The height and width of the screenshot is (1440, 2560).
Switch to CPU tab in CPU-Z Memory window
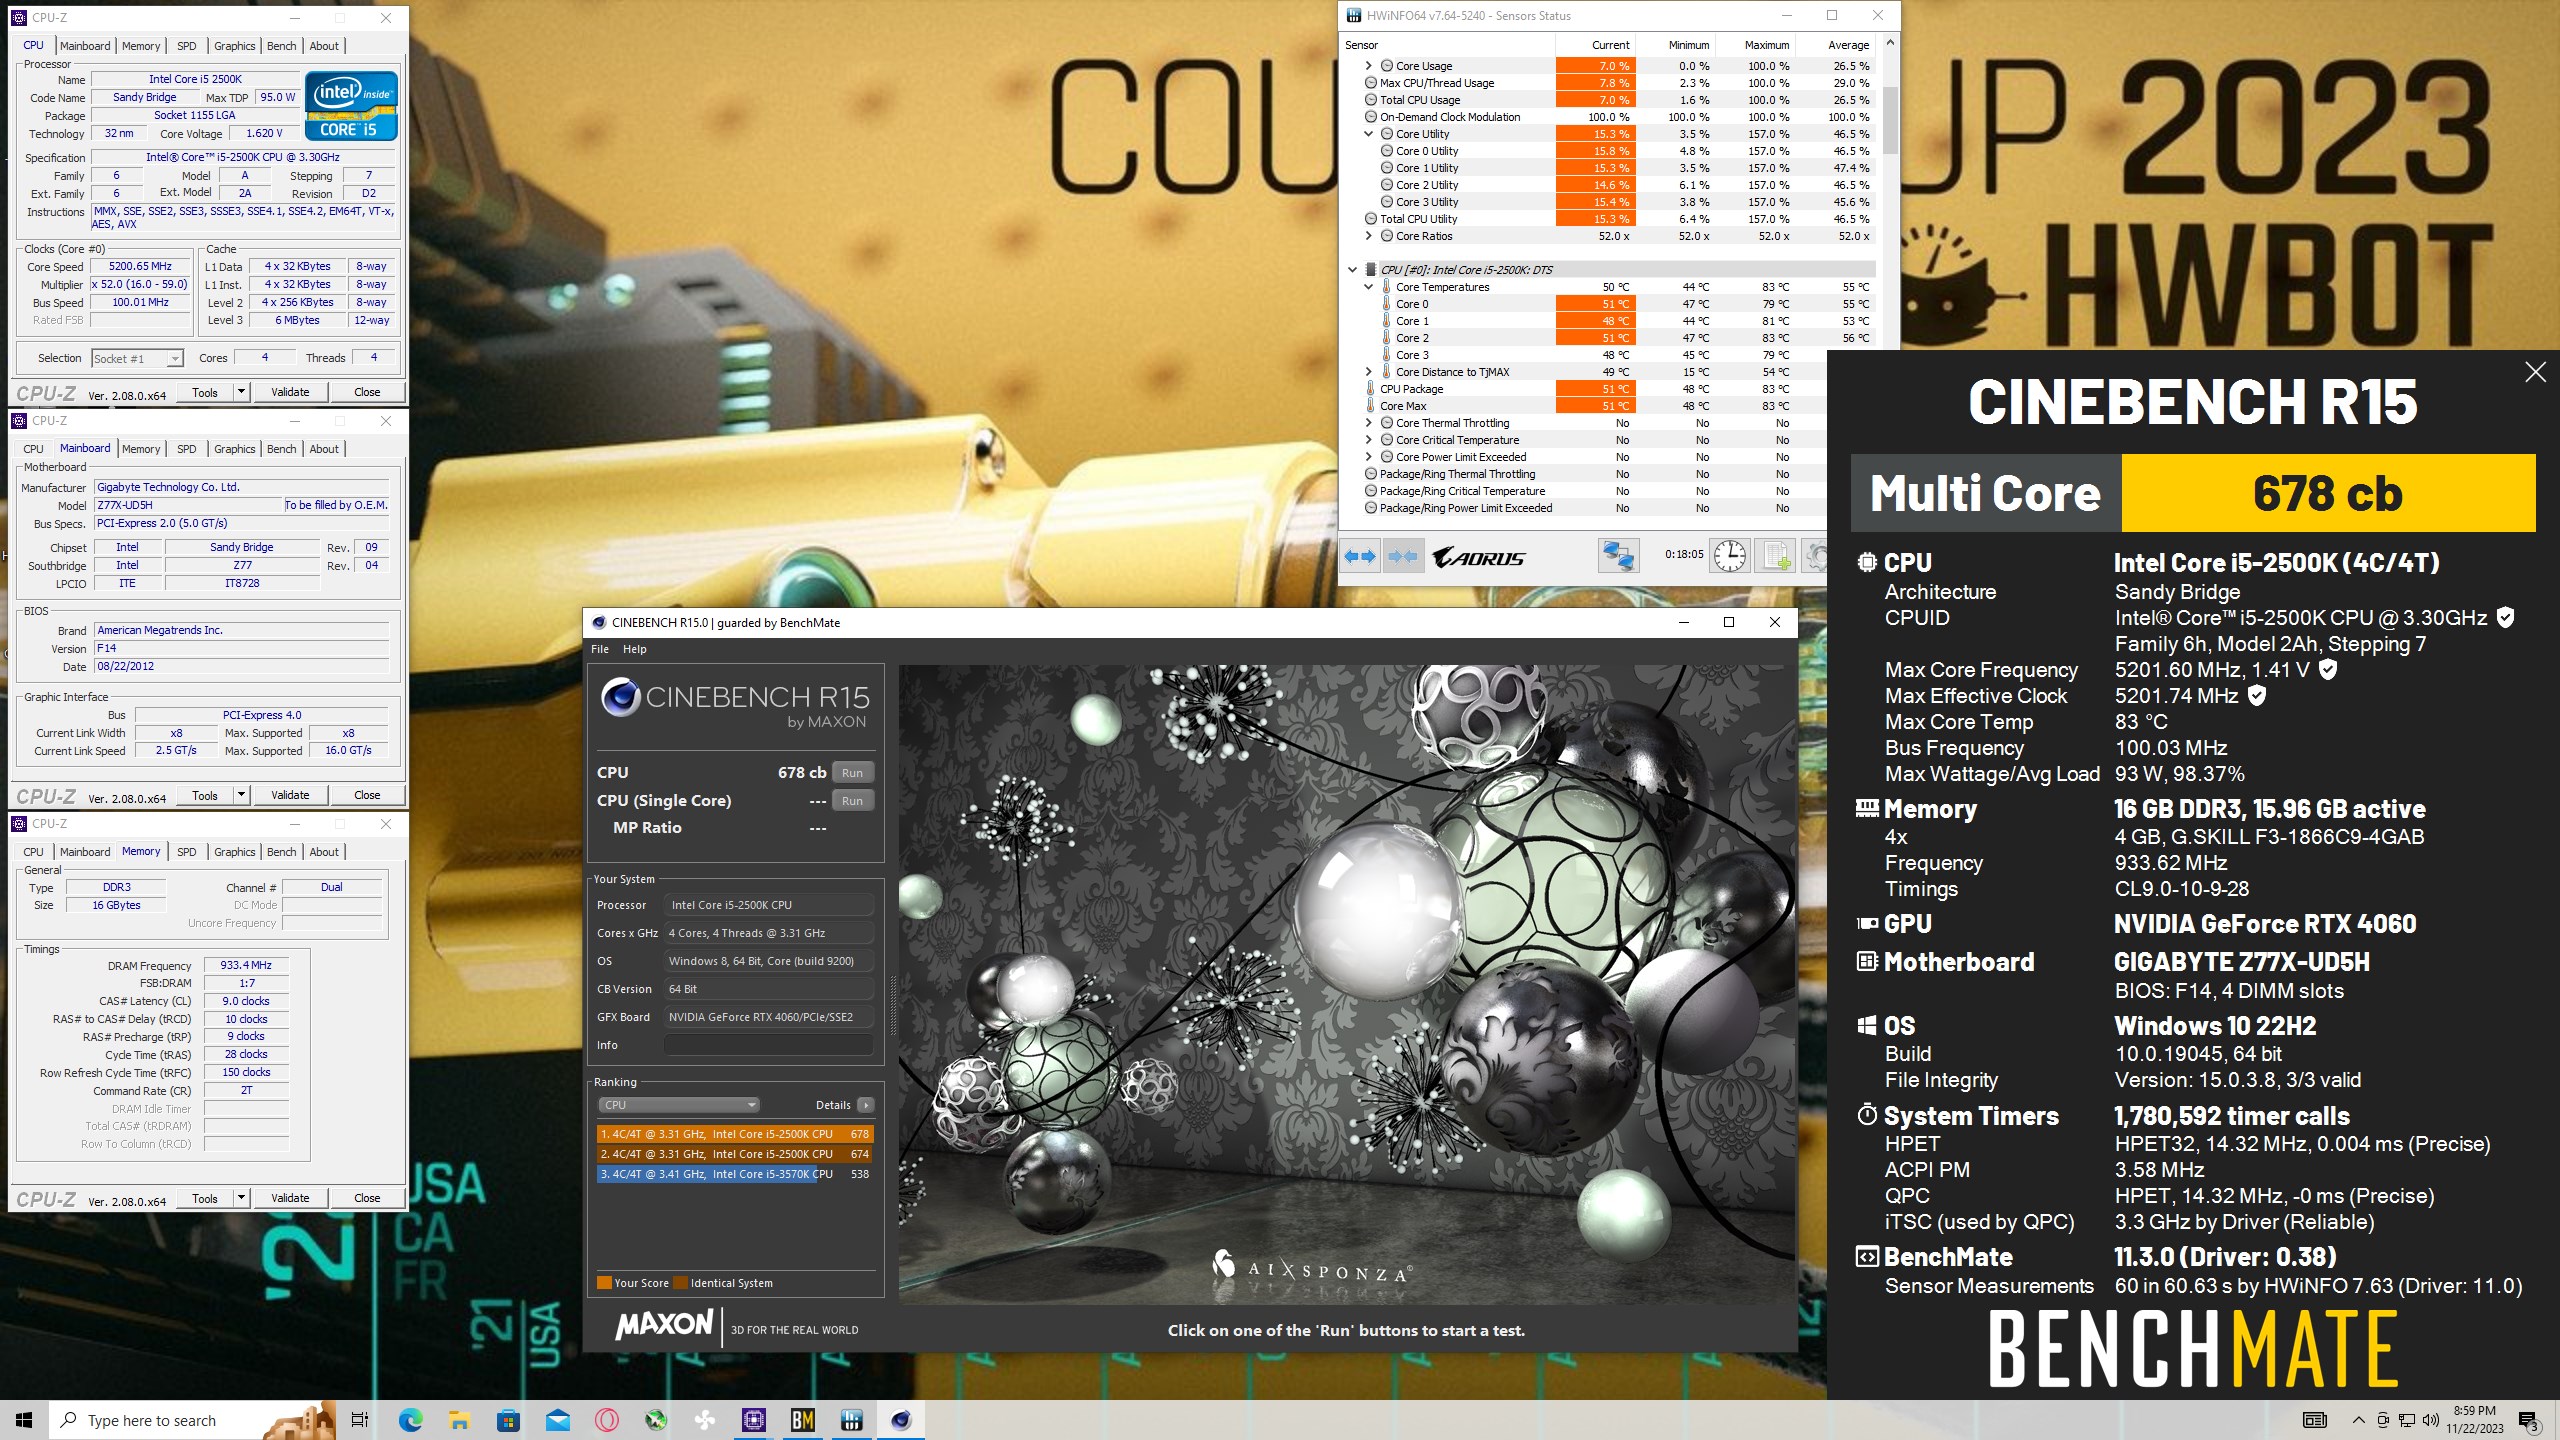click(33, 852)
